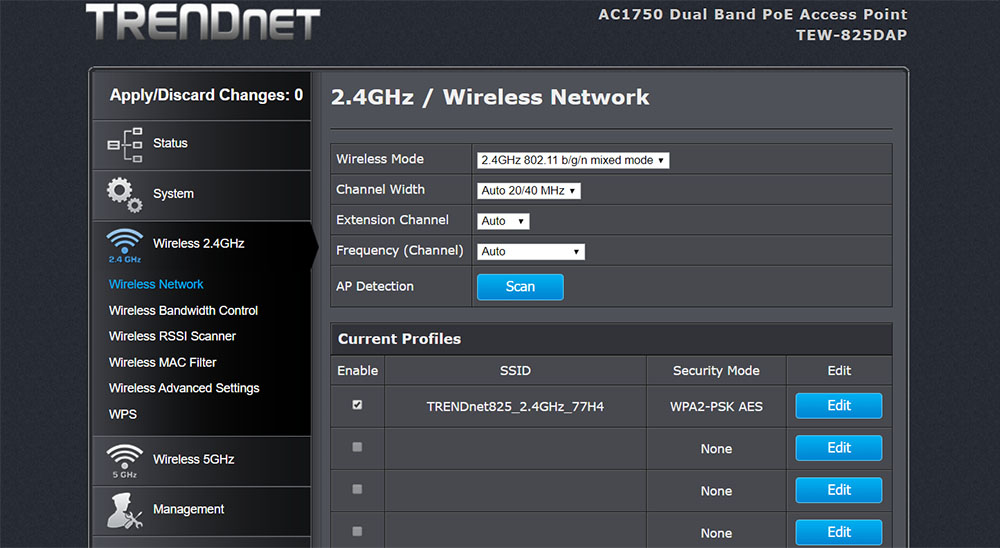Disable the TRENDnet825_2.4GHz_77H4 profile checkbox
1000x548 pixels.
[x=357, y=405]
